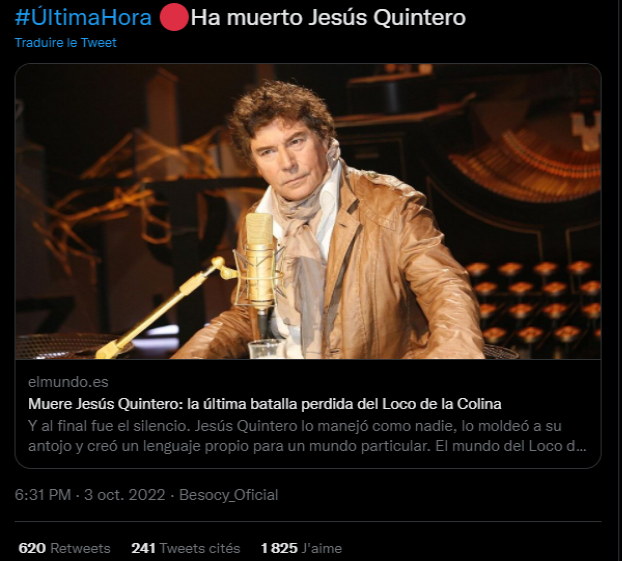Open the Besocy_Oficial source label
The image size is (622, 561).
pyautogui.click(x=228, y=495)
